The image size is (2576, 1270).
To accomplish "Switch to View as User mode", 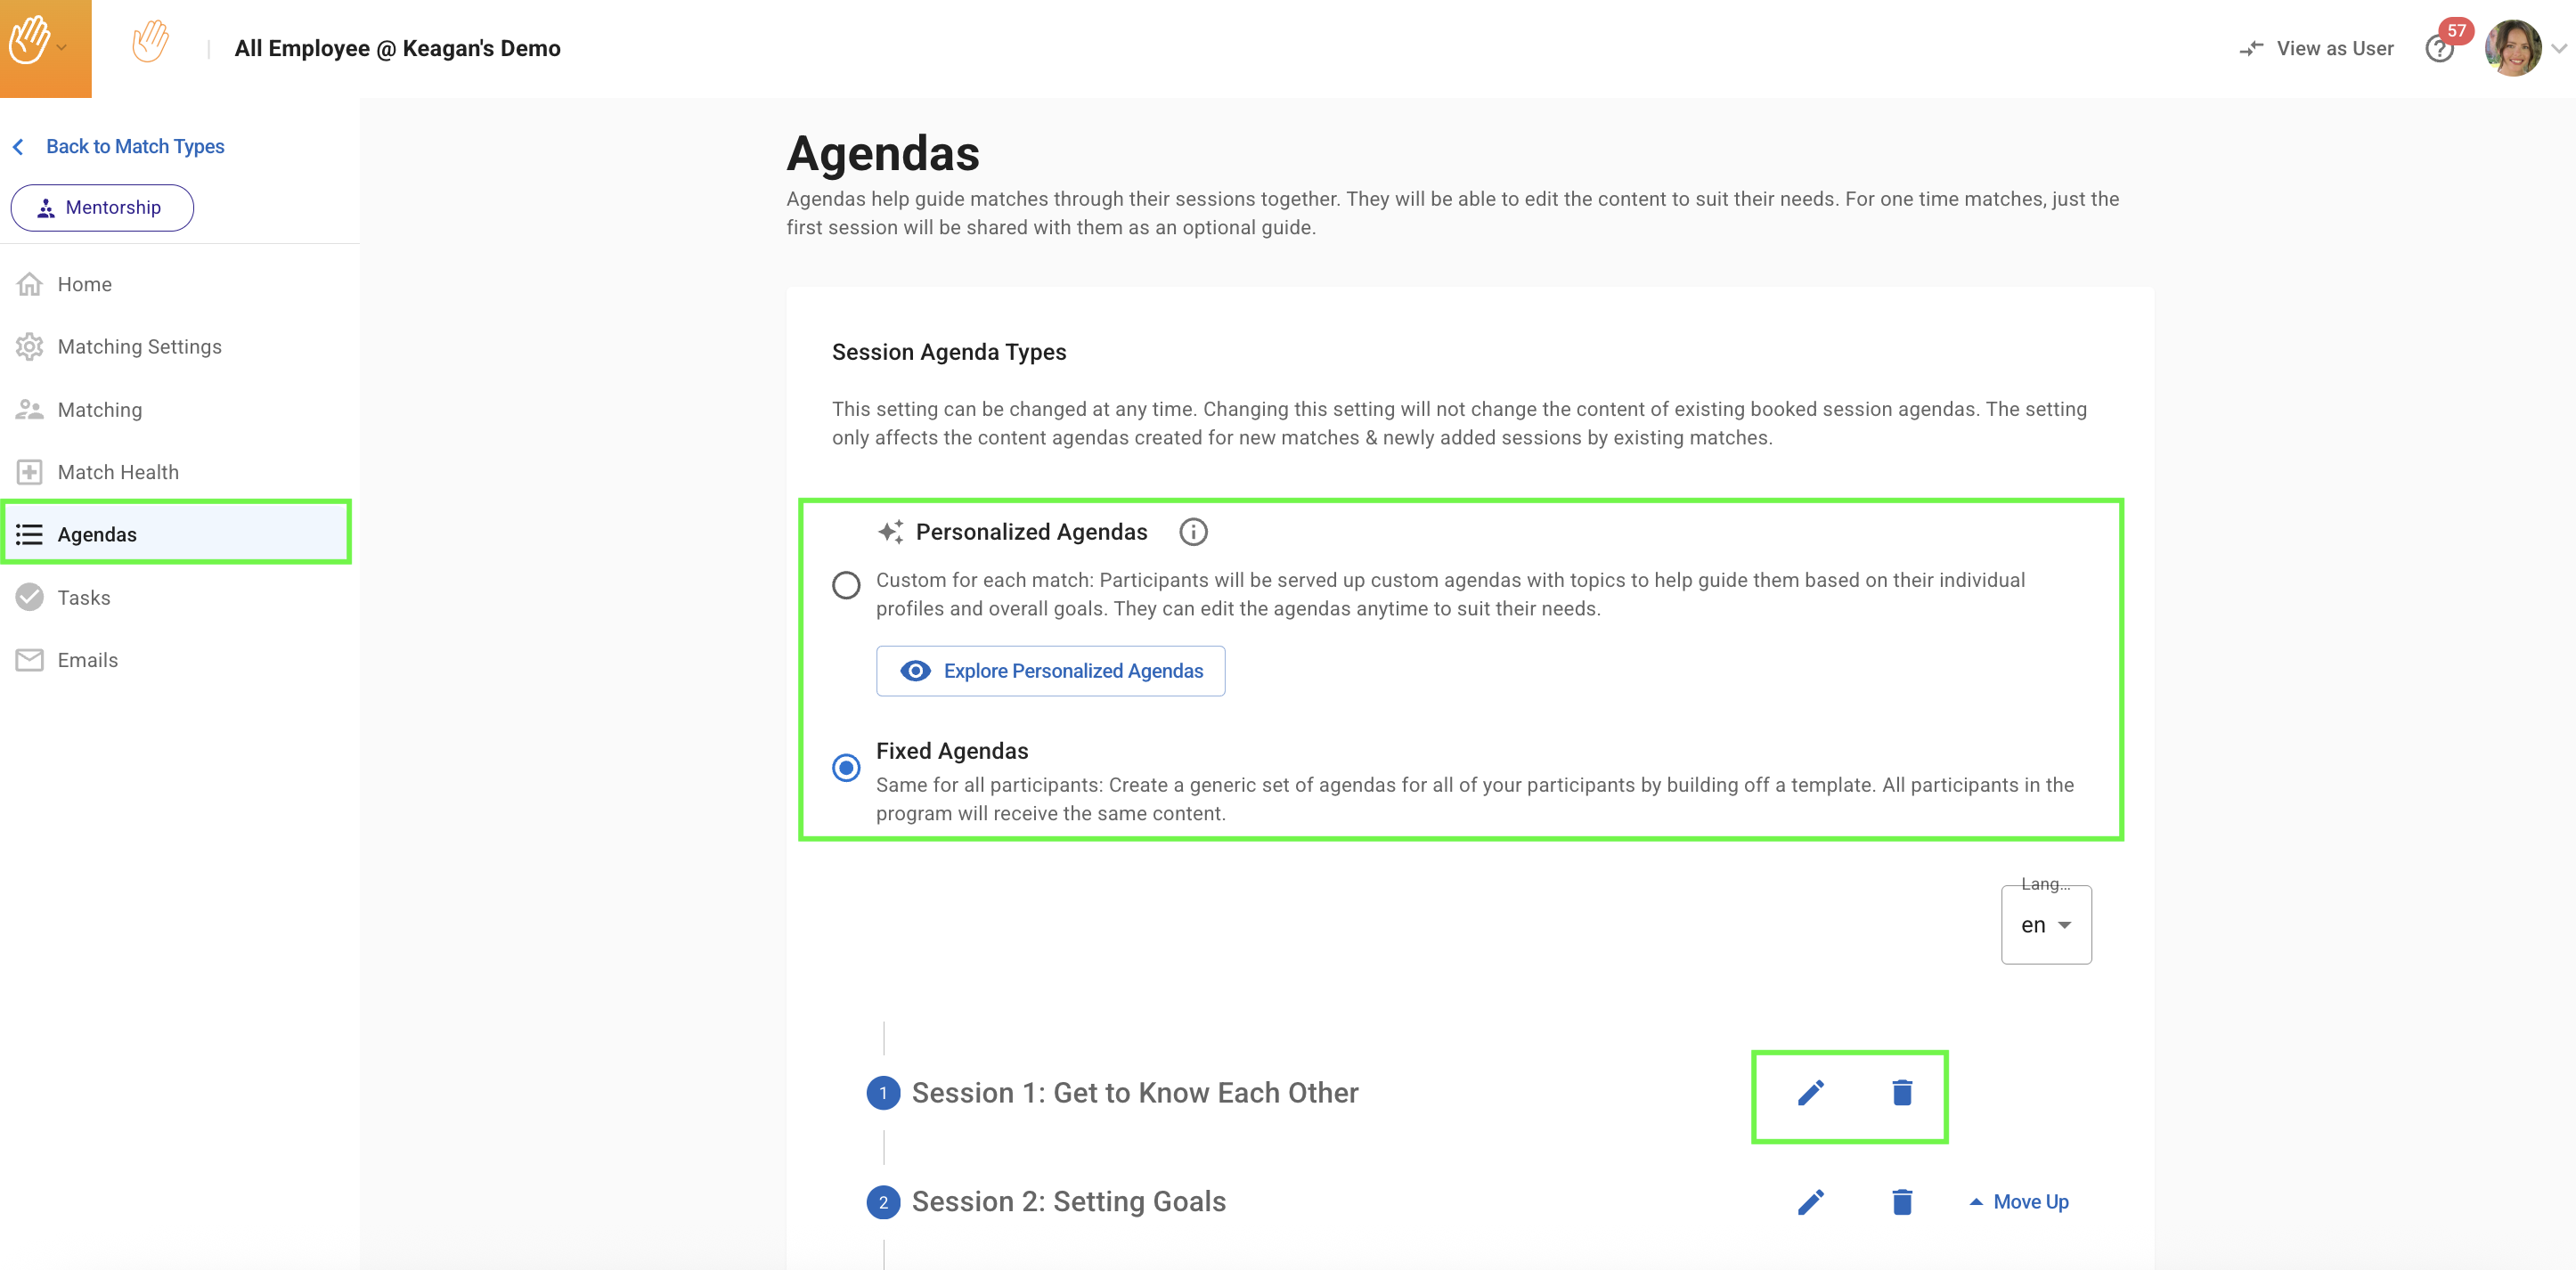I will 2316,49.
